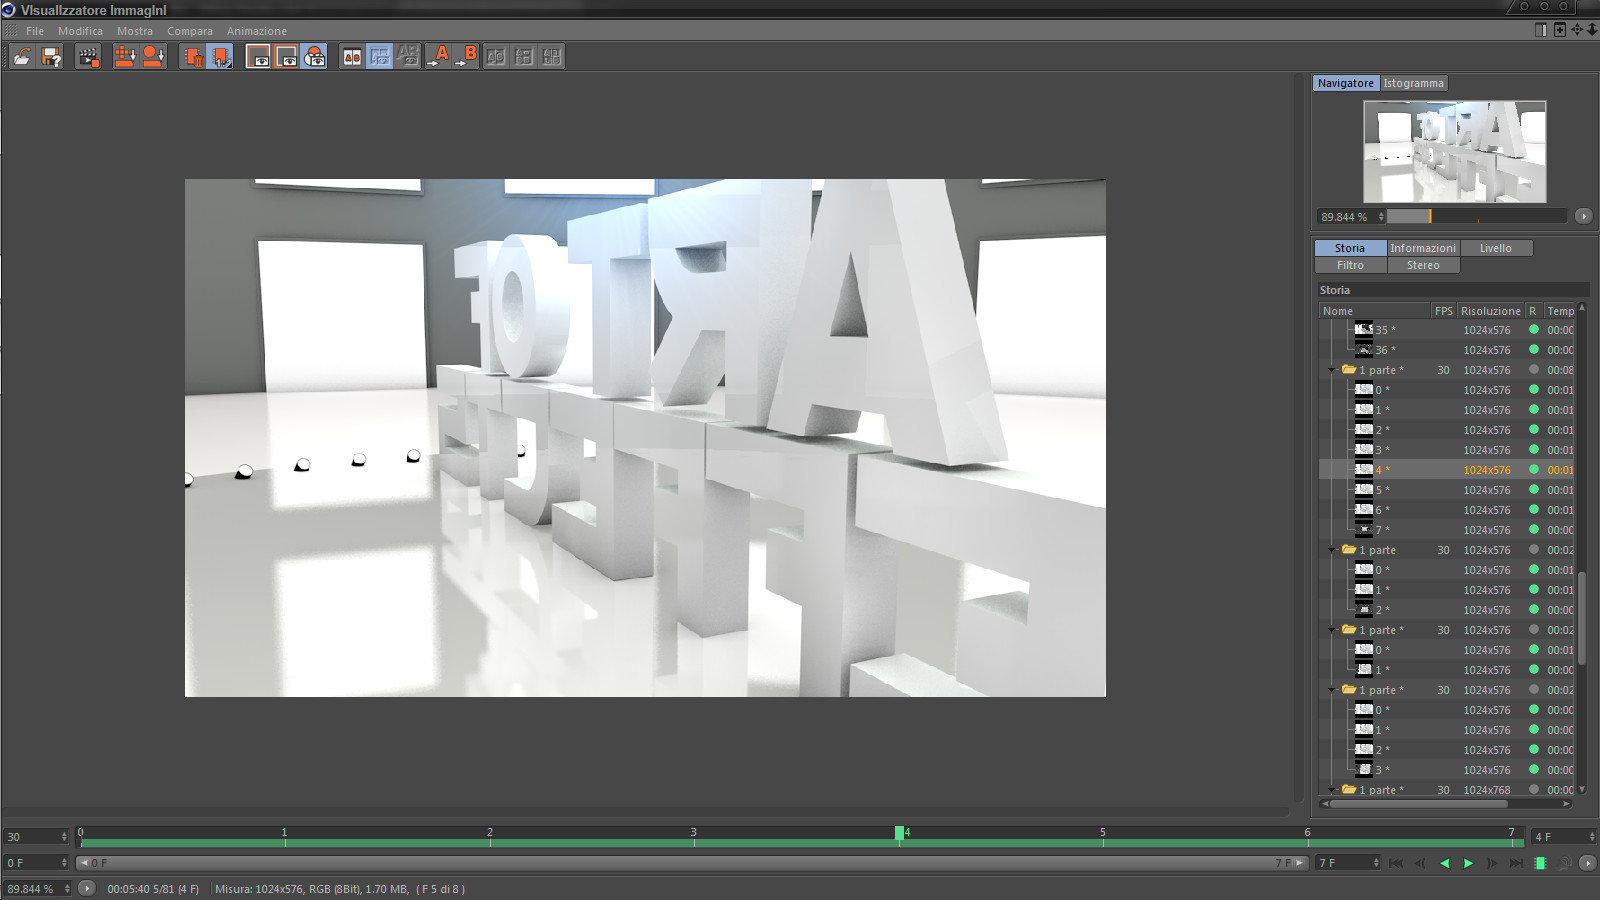Open the Modifica menu
This screenshot has height=900, width=1600.
[80, 31]
